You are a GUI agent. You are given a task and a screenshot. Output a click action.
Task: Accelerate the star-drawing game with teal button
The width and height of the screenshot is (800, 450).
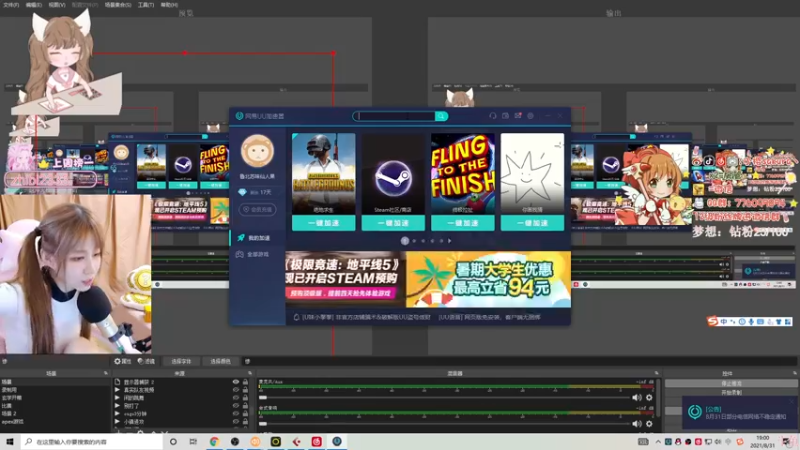[532, 223]
